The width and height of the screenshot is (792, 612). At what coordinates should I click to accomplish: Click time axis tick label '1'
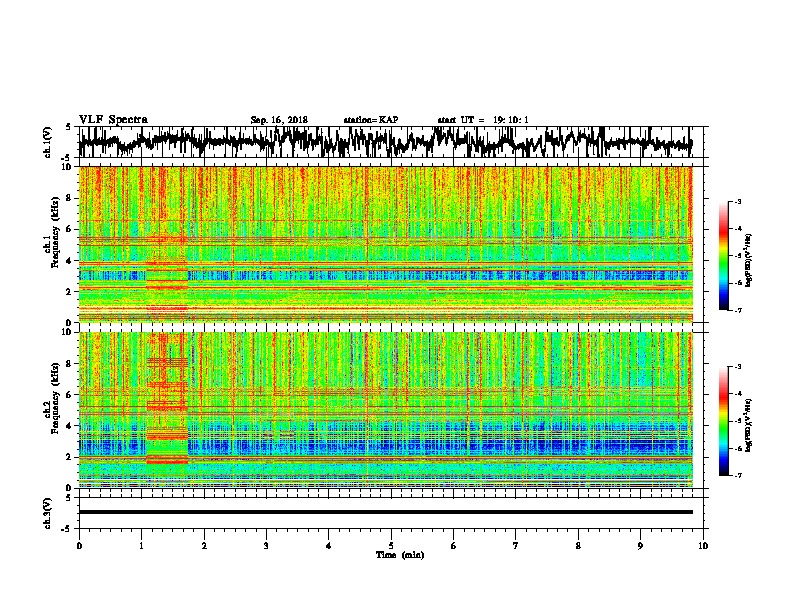tap(141, 545)
